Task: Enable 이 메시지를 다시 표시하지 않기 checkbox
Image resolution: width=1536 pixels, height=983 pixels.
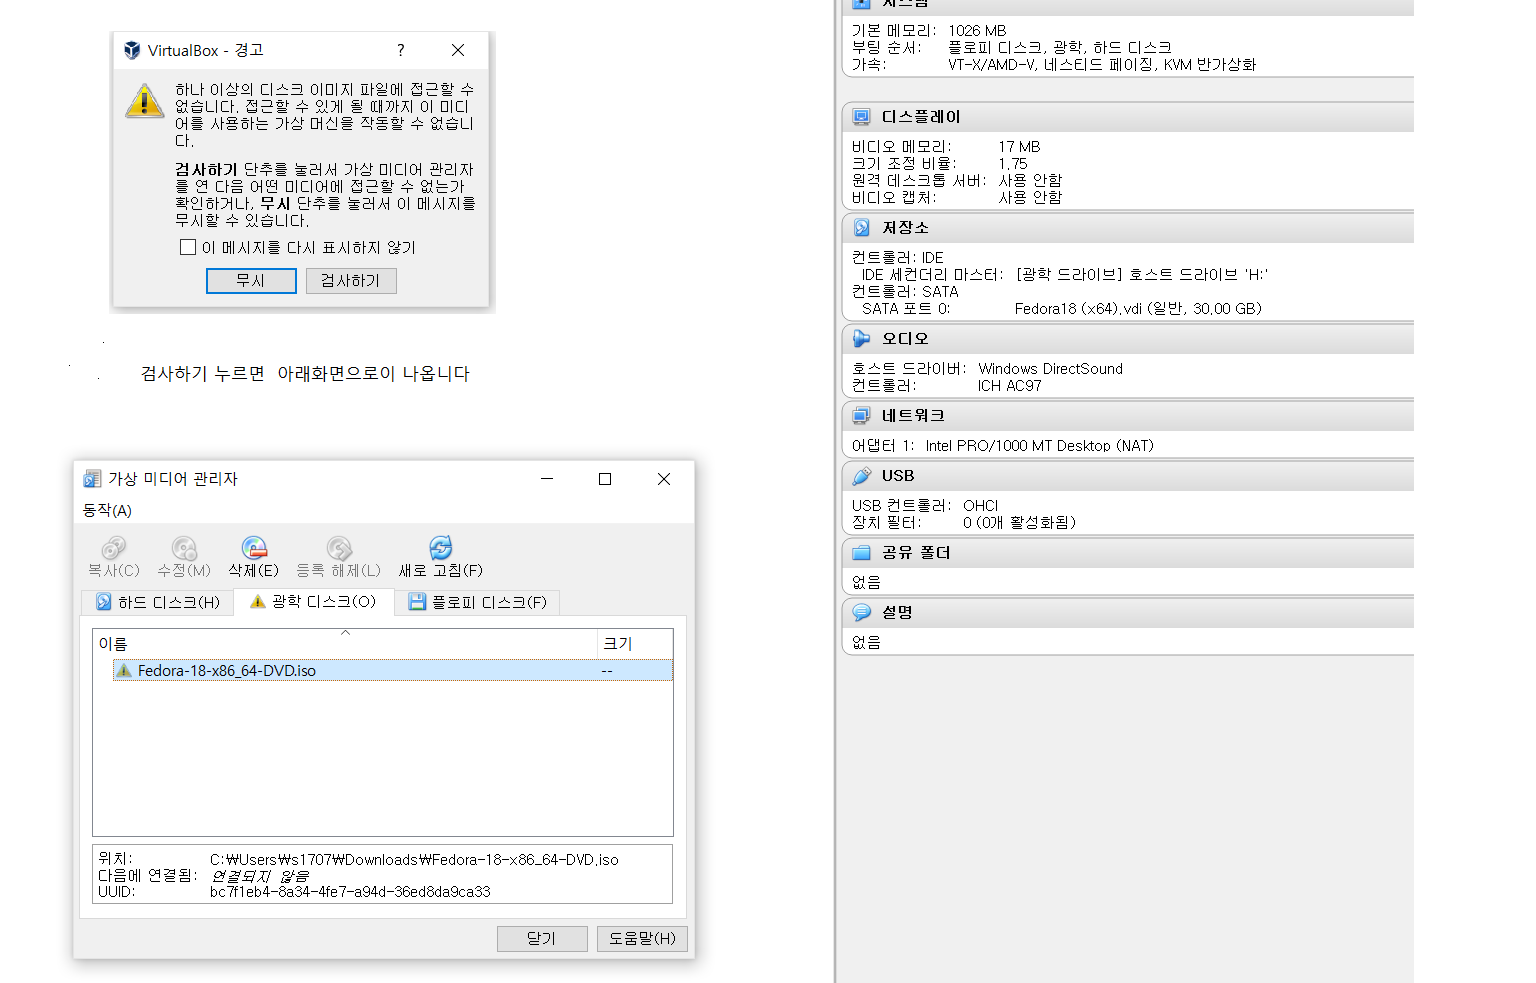Action: click(187, 247)
